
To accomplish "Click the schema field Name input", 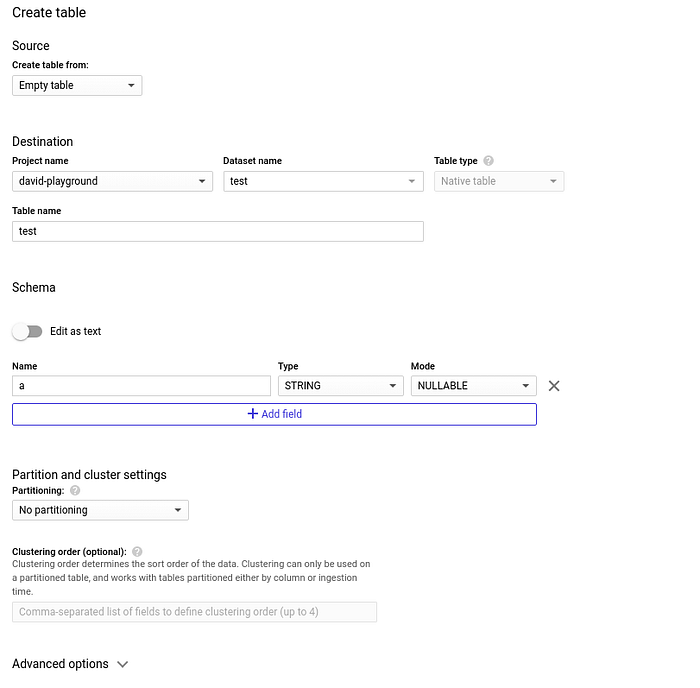I will (x=141, y=386).
